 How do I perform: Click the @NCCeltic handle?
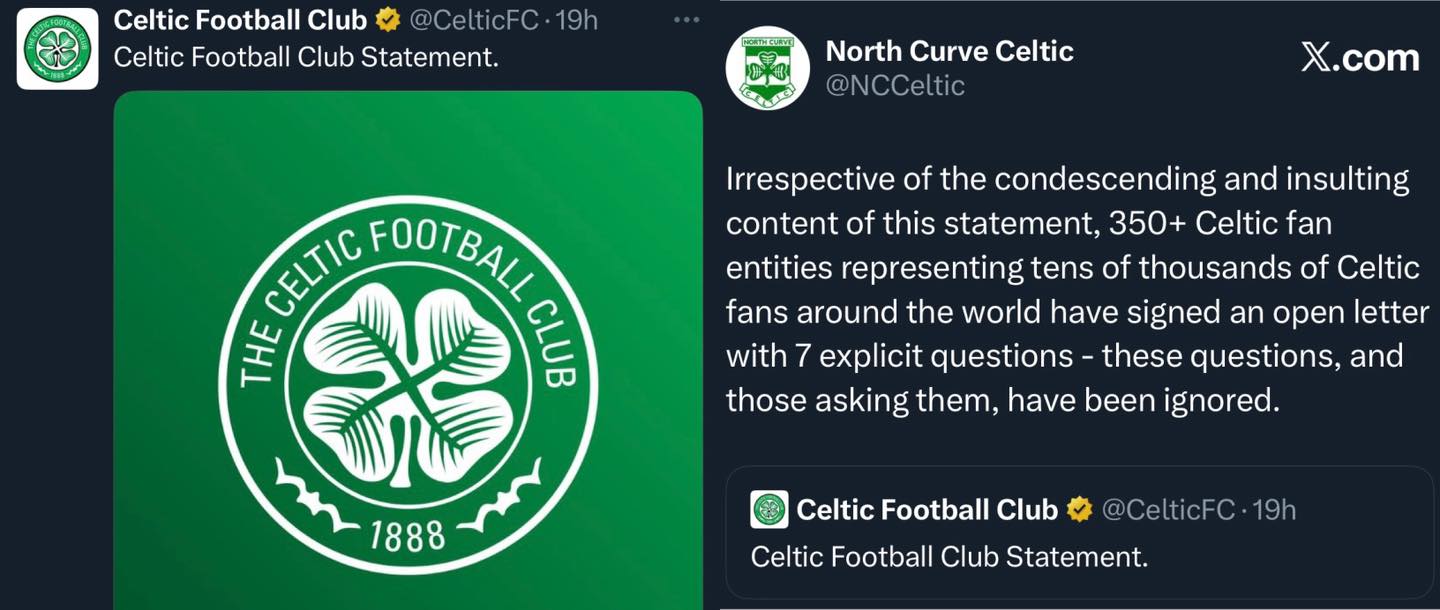pos(895,86)
